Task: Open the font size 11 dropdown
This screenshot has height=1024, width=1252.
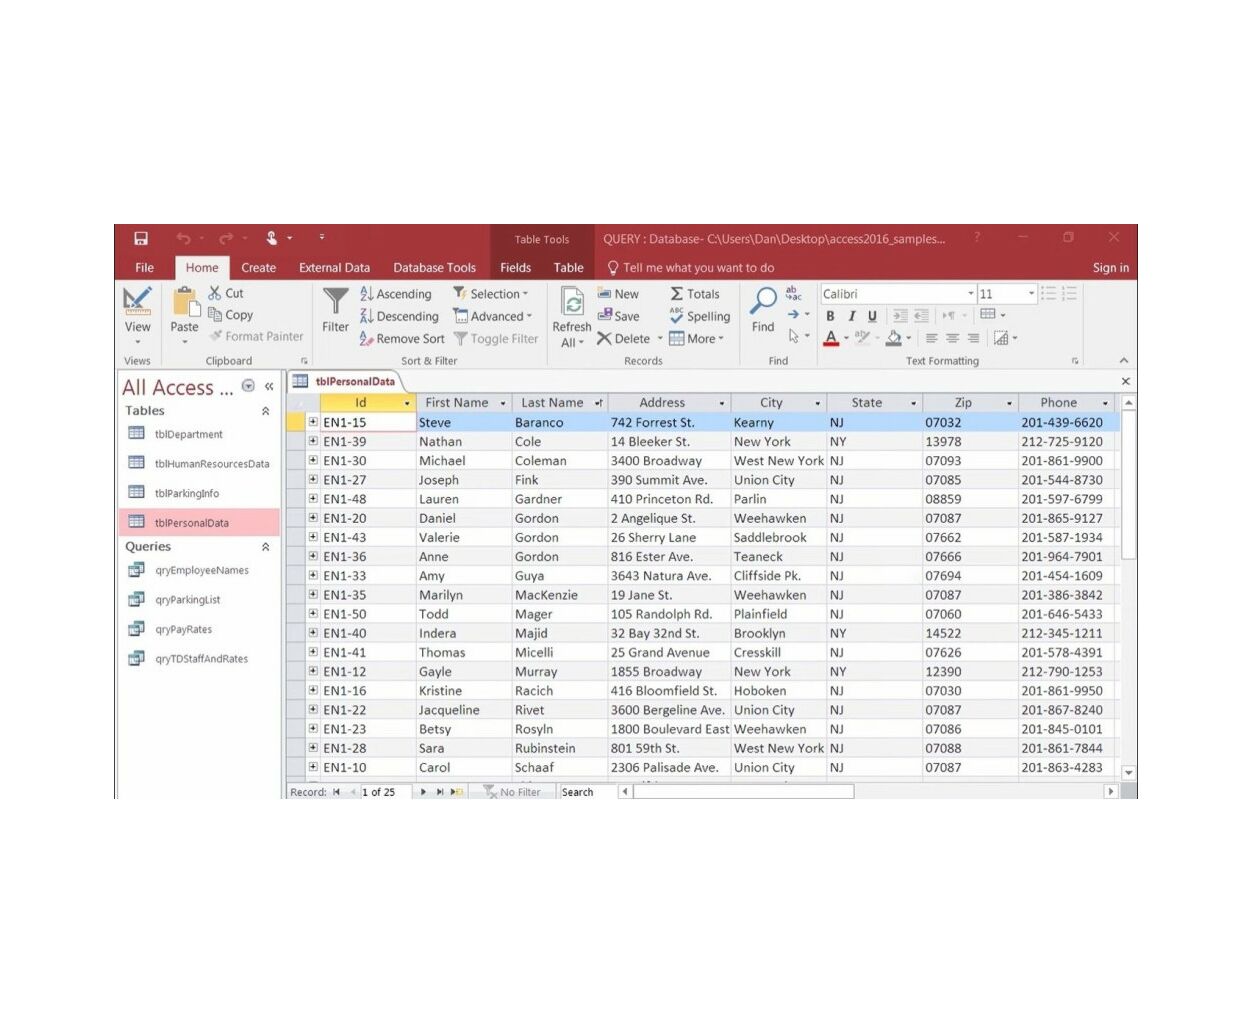Action: pyautogui.click(x=1031, y=294)
